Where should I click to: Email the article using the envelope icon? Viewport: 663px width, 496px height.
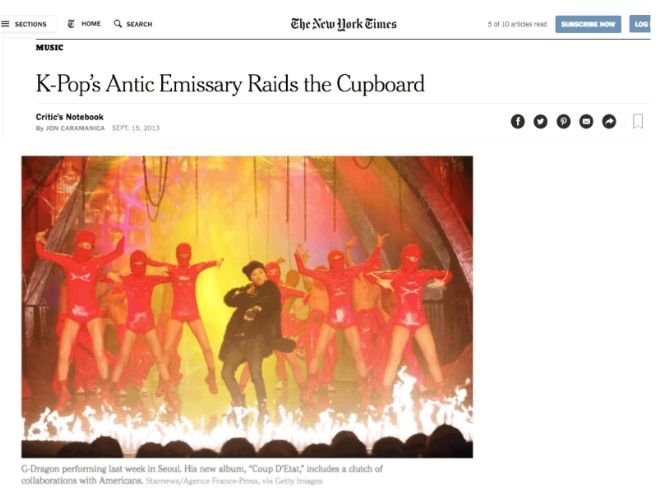(586, 121)
